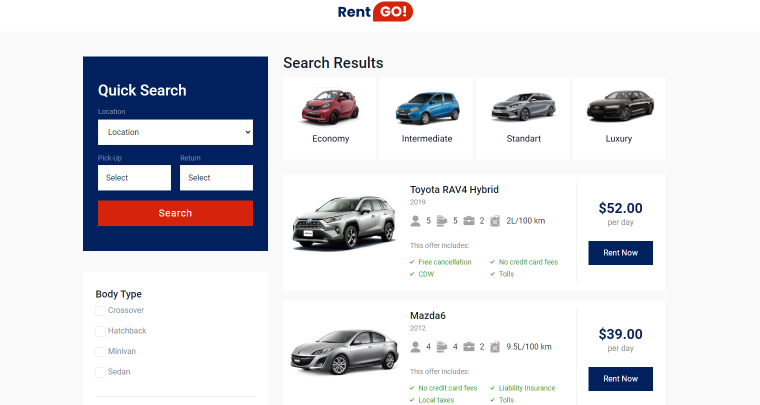Click Rent Now for Mazda6
The image size is (760, 405).
(x=620, y=379)
